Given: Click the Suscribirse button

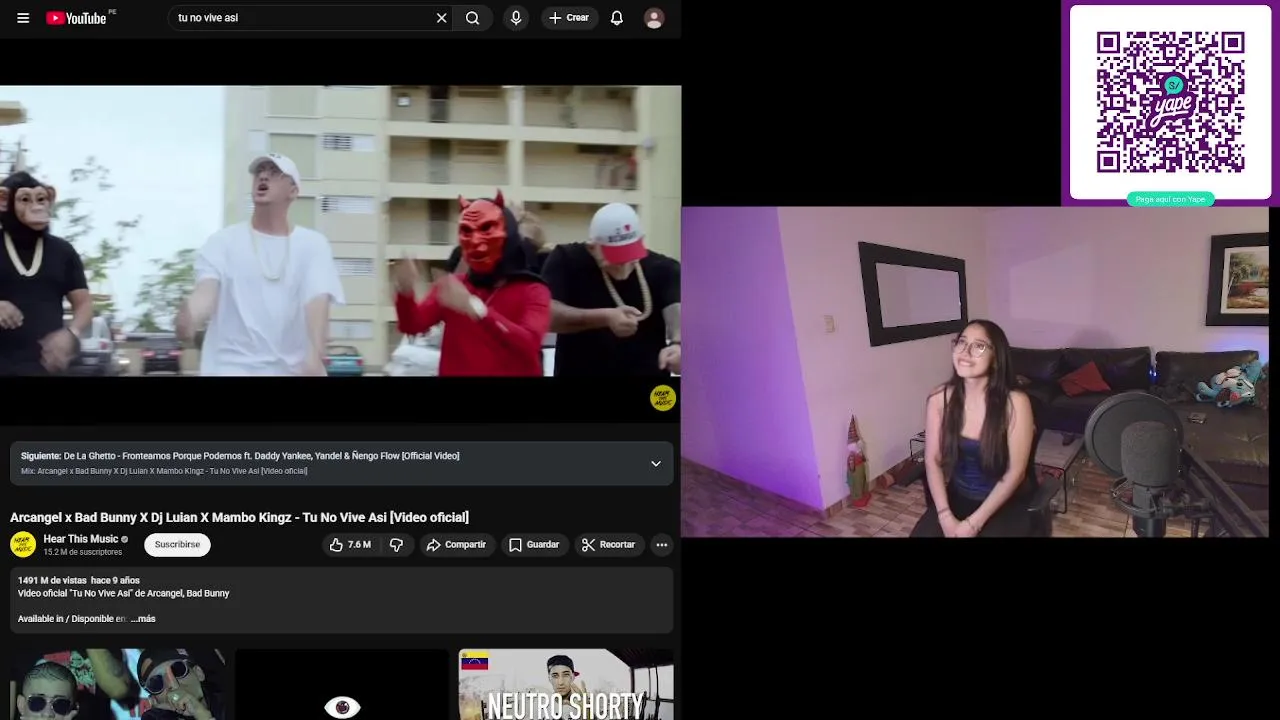Looking at the screenshot, I should pyautogui.click(x=177, y=545).
